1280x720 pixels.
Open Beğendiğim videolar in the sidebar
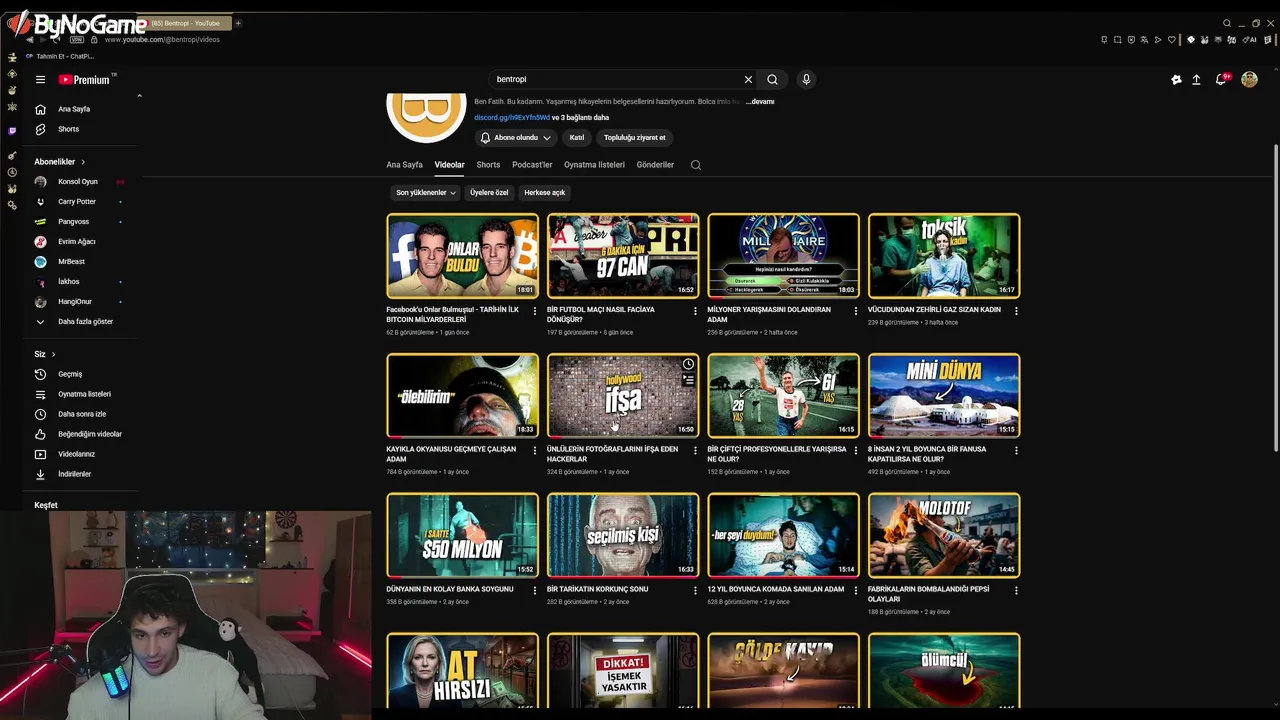click(x=78, y=434)
